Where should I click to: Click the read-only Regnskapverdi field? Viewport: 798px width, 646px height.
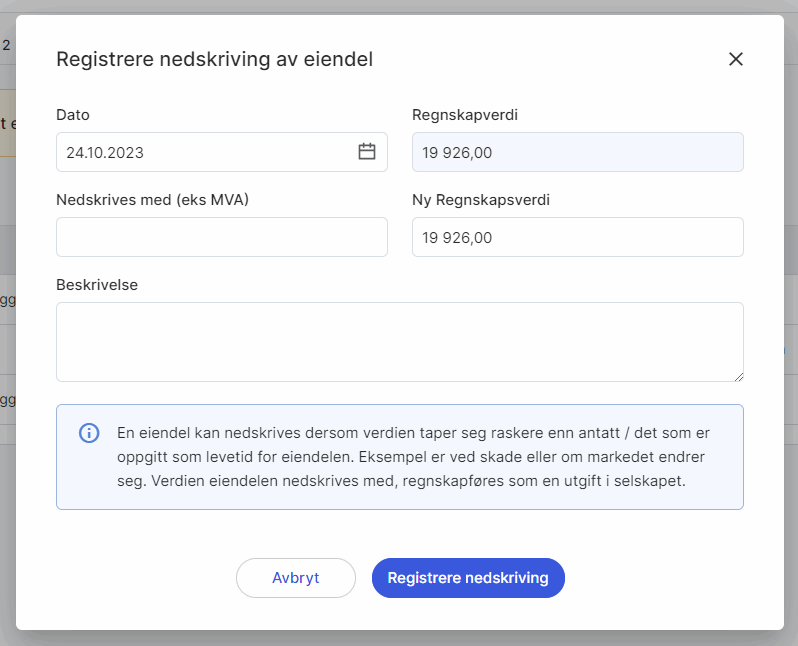tap(577, 152)
